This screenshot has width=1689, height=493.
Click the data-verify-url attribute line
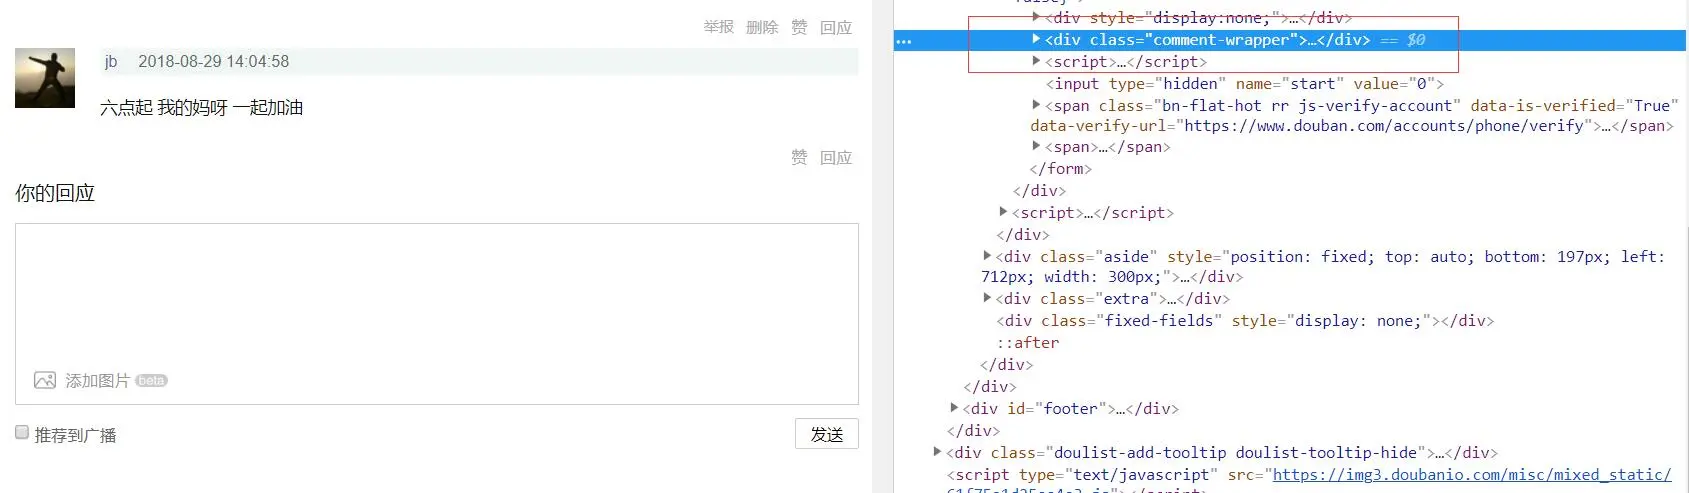pyautogui.click(x=1352, y=125)
